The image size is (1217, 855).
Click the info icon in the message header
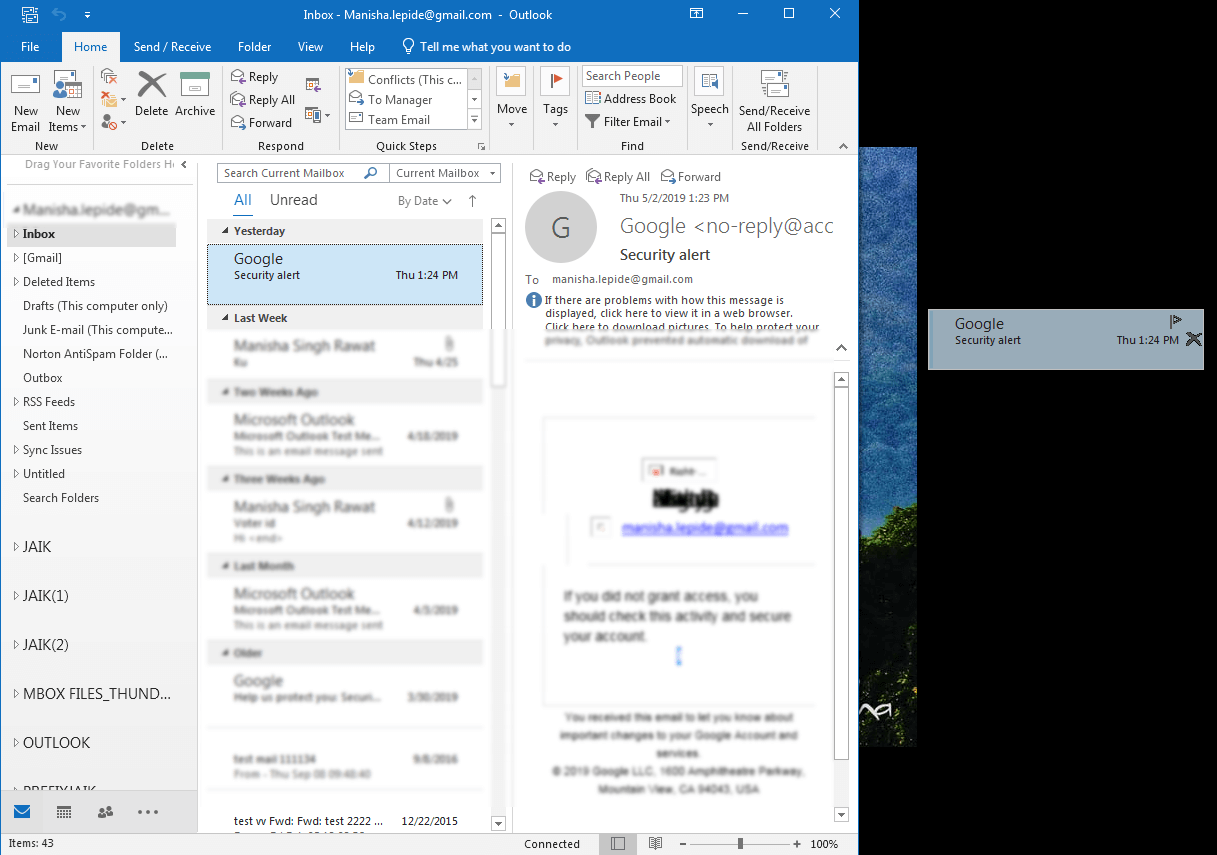pyautogui.click(x=534, y=300)
